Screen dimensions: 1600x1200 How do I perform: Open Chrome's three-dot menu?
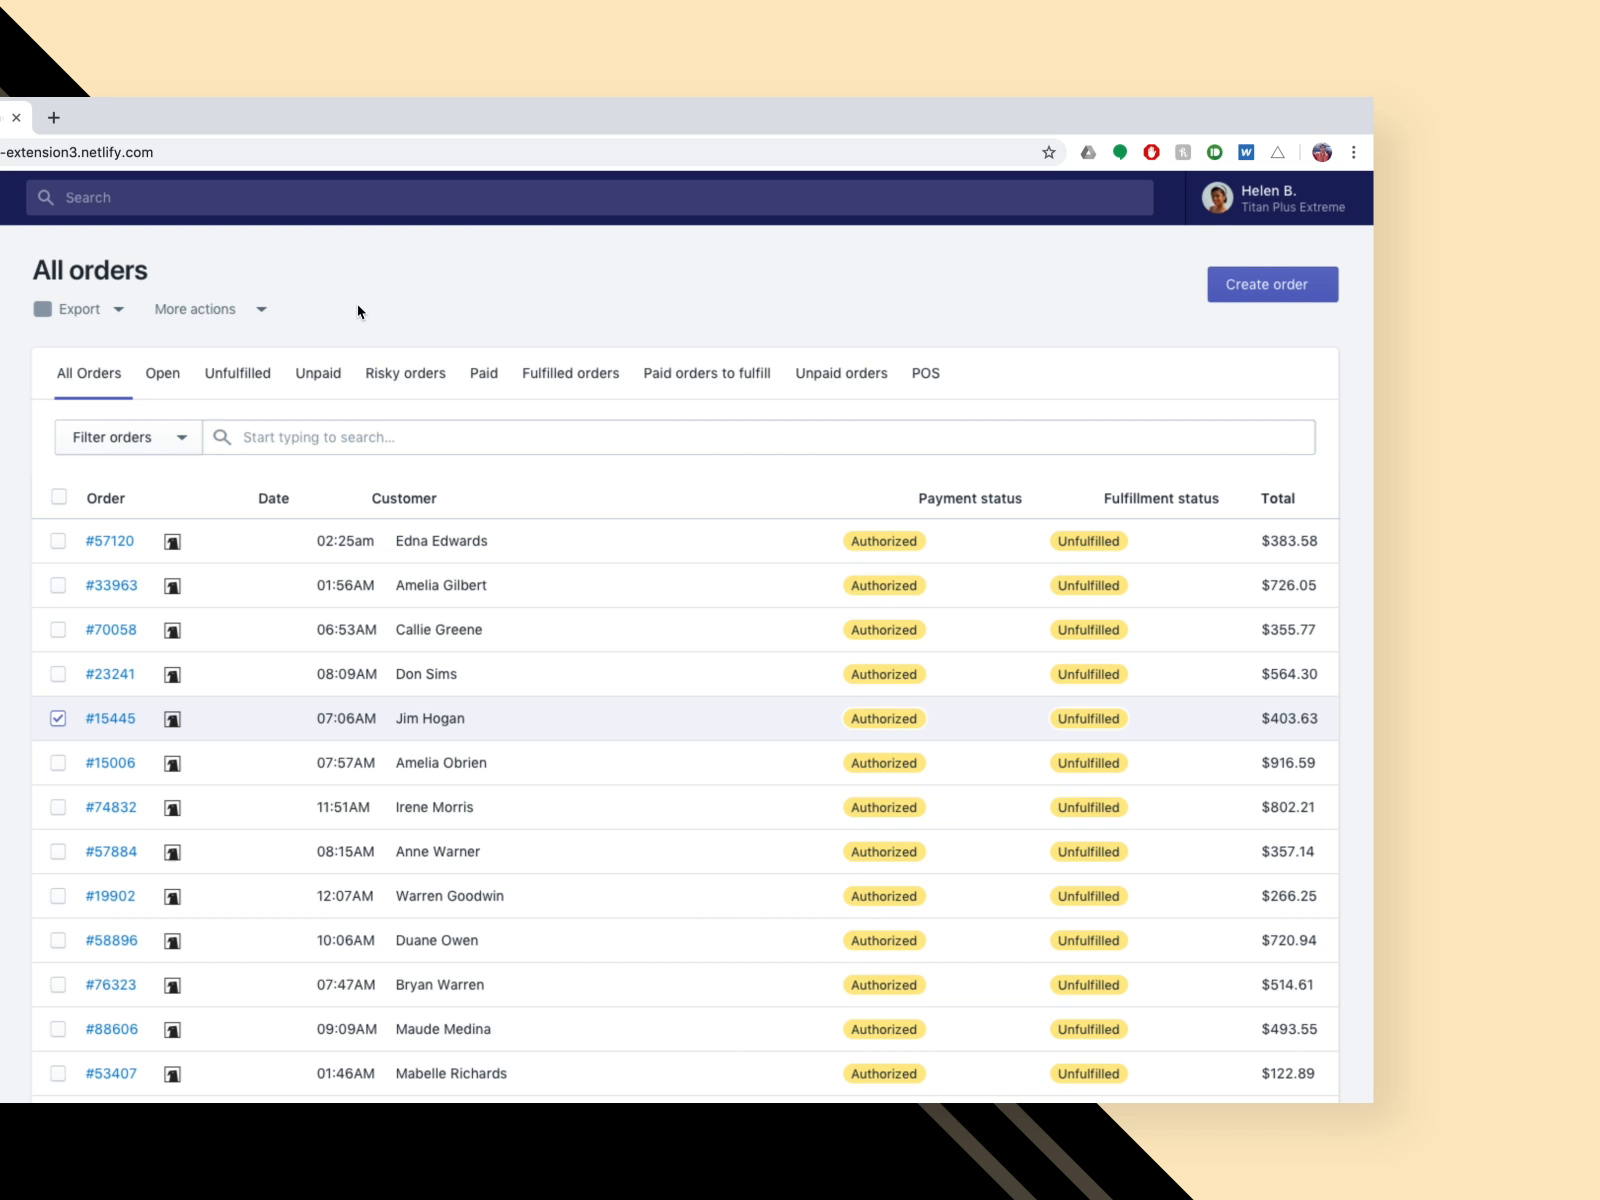(x=1354, y=152)
